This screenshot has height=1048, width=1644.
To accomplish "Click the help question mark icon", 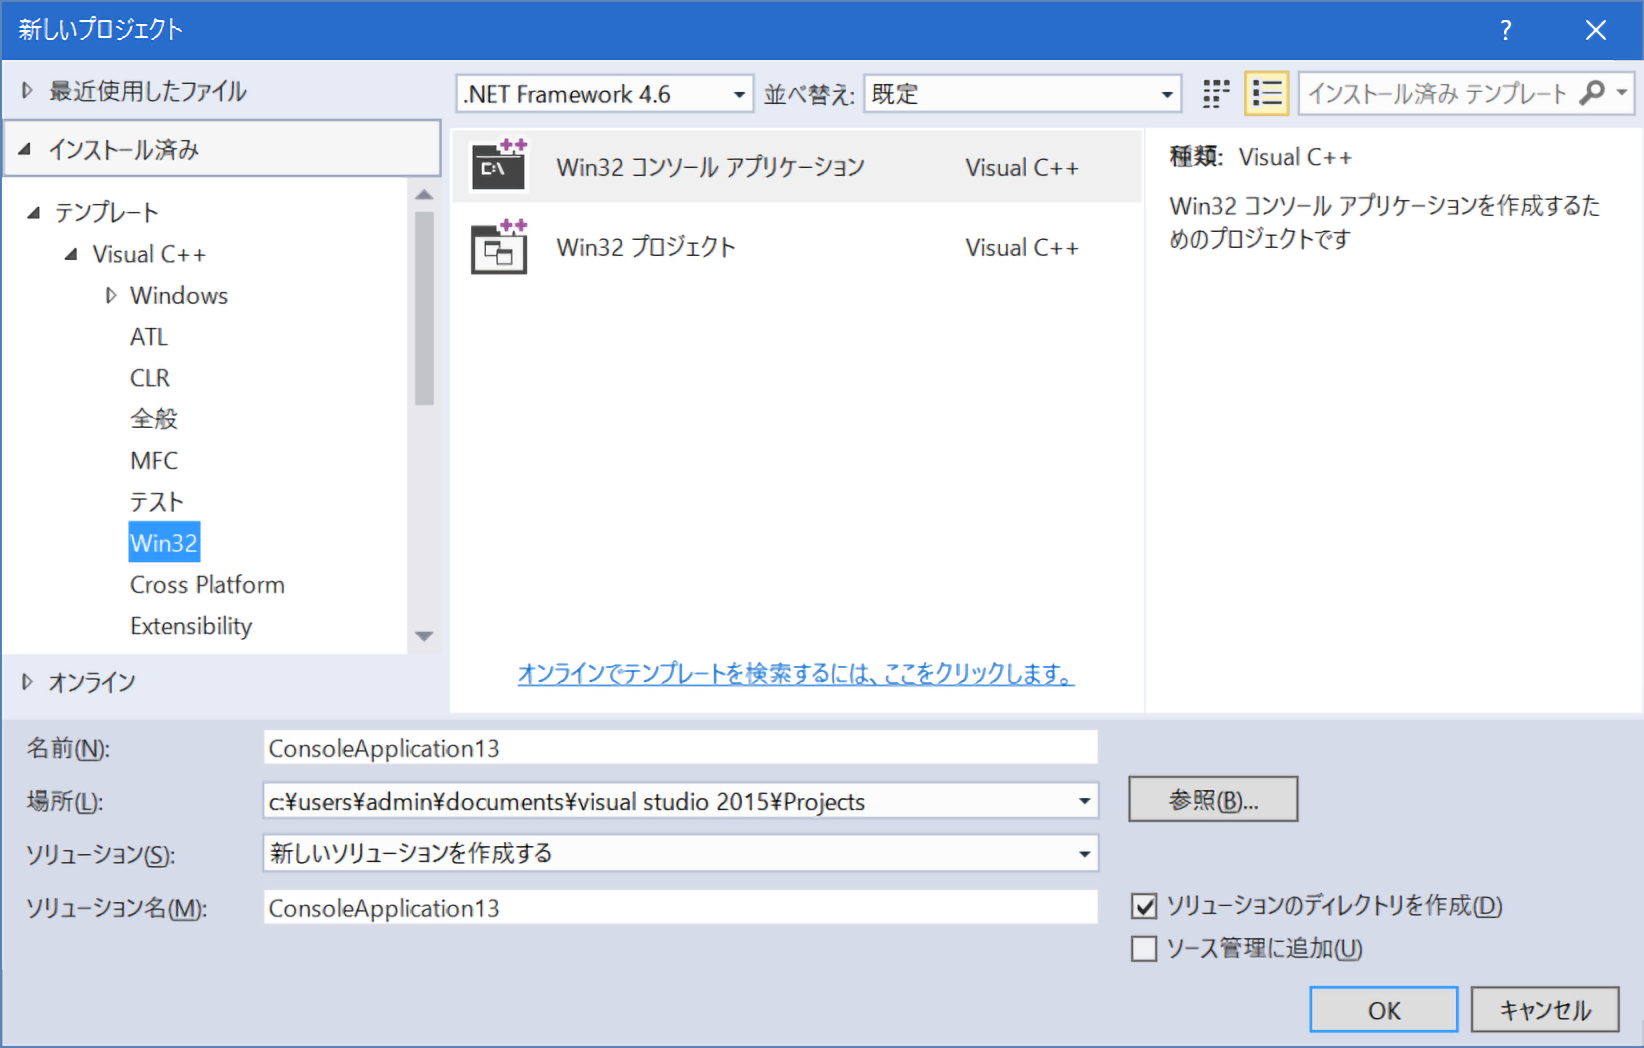I will [1505, 30].
